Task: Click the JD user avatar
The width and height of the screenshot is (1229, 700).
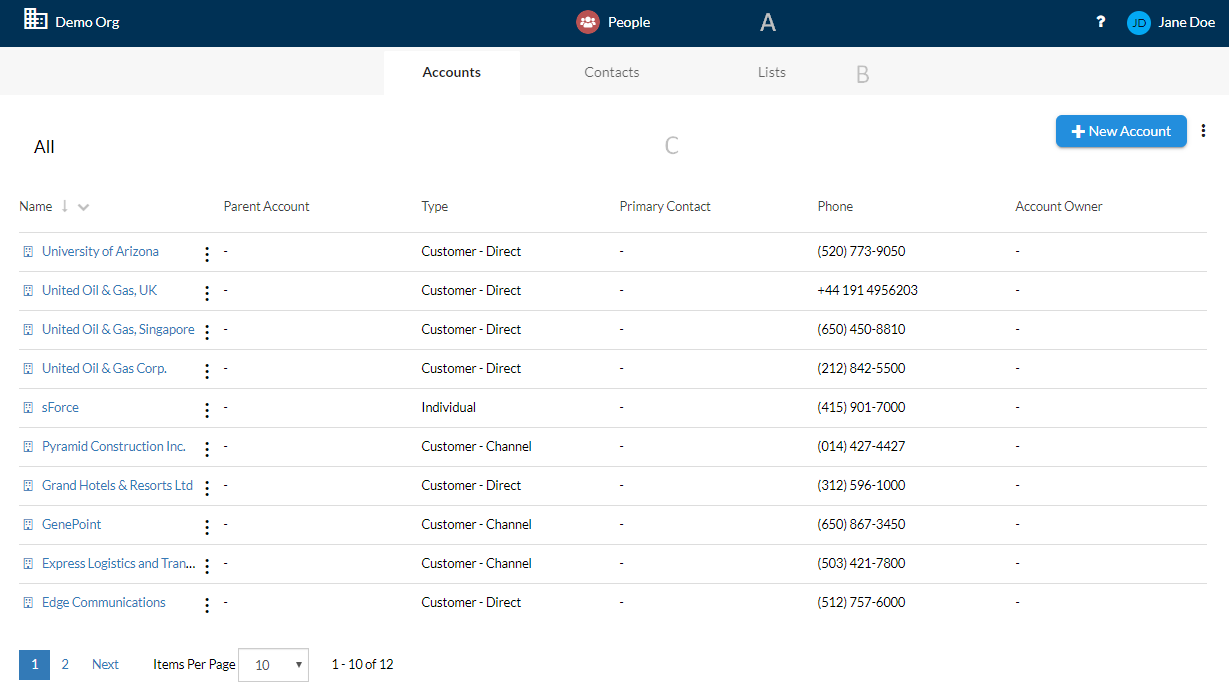Action: pos(1139,23)
